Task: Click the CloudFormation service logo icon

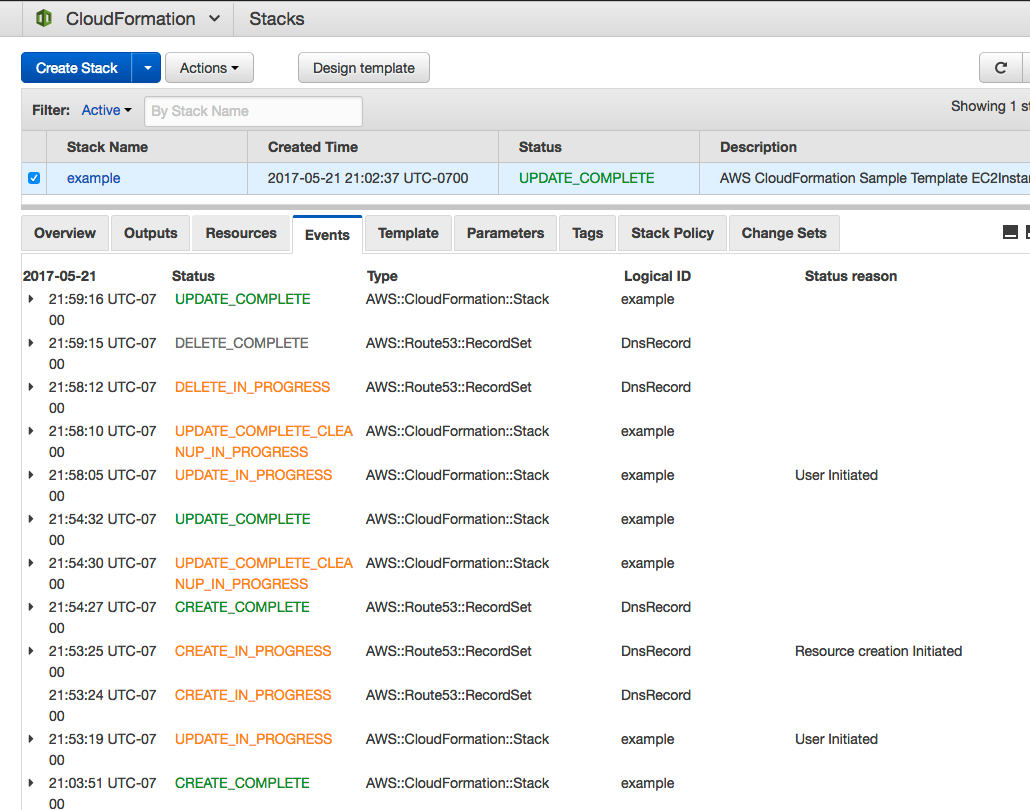Action: click(x=44, y=18)
